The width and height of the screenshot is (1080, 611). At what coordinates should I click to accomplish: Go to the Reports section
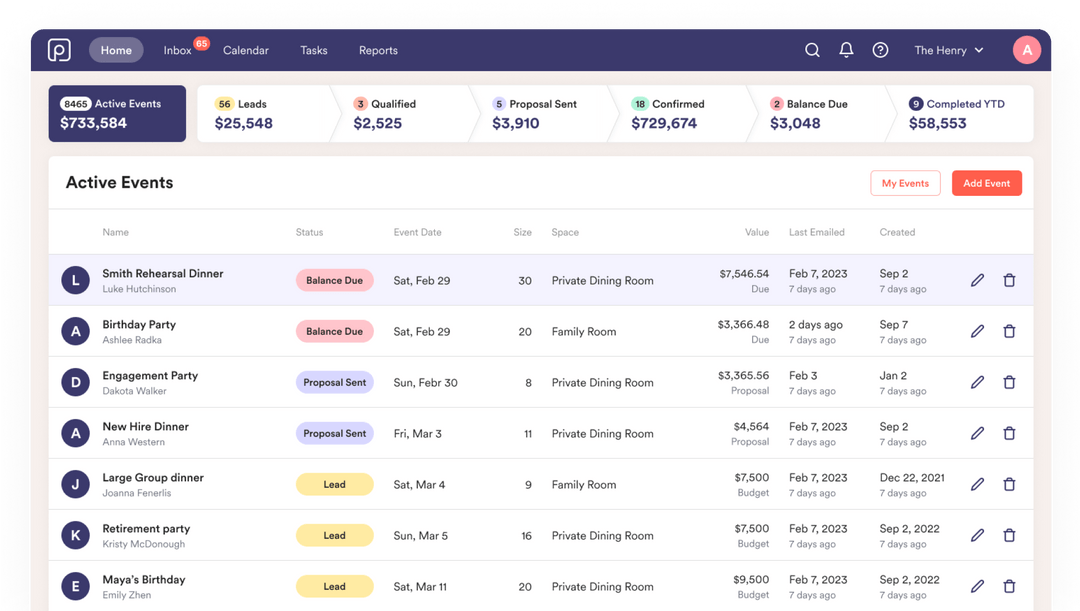click(378, 49)
